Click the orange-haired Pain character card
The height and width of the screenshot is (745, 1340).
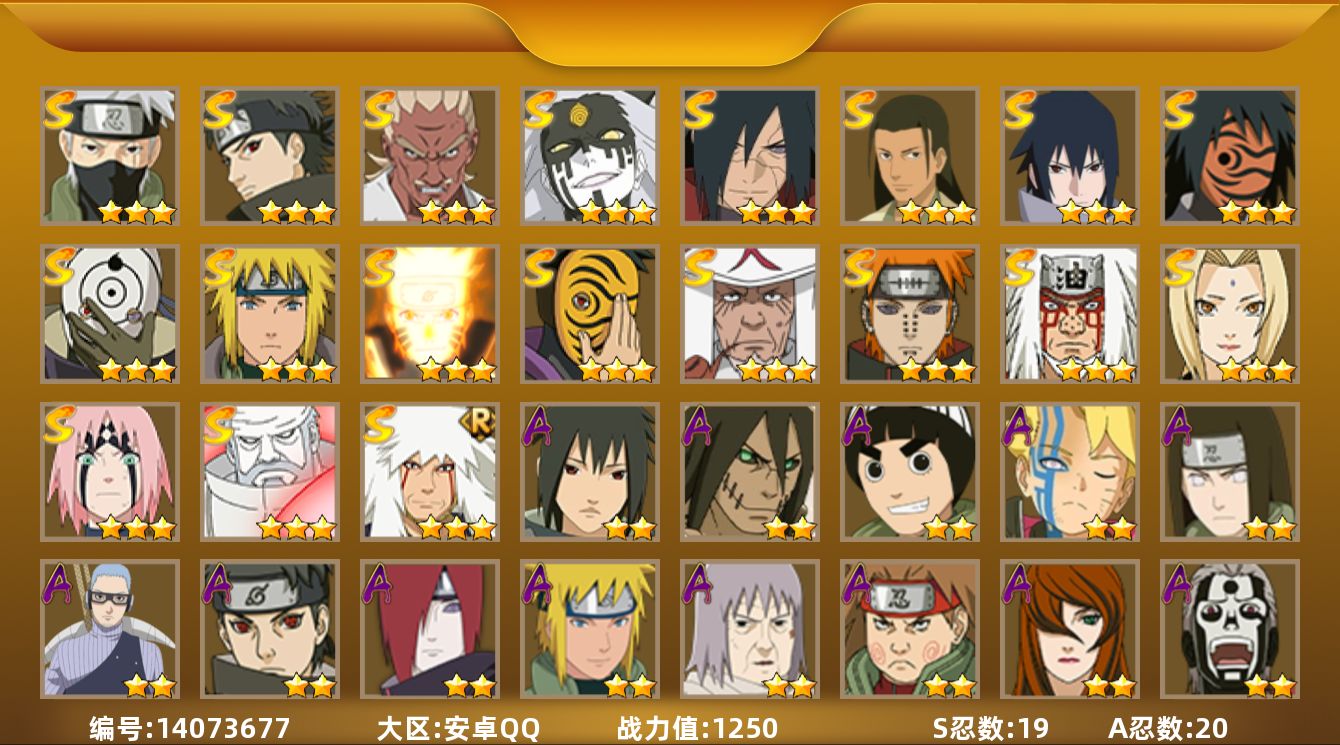[910, 314]
